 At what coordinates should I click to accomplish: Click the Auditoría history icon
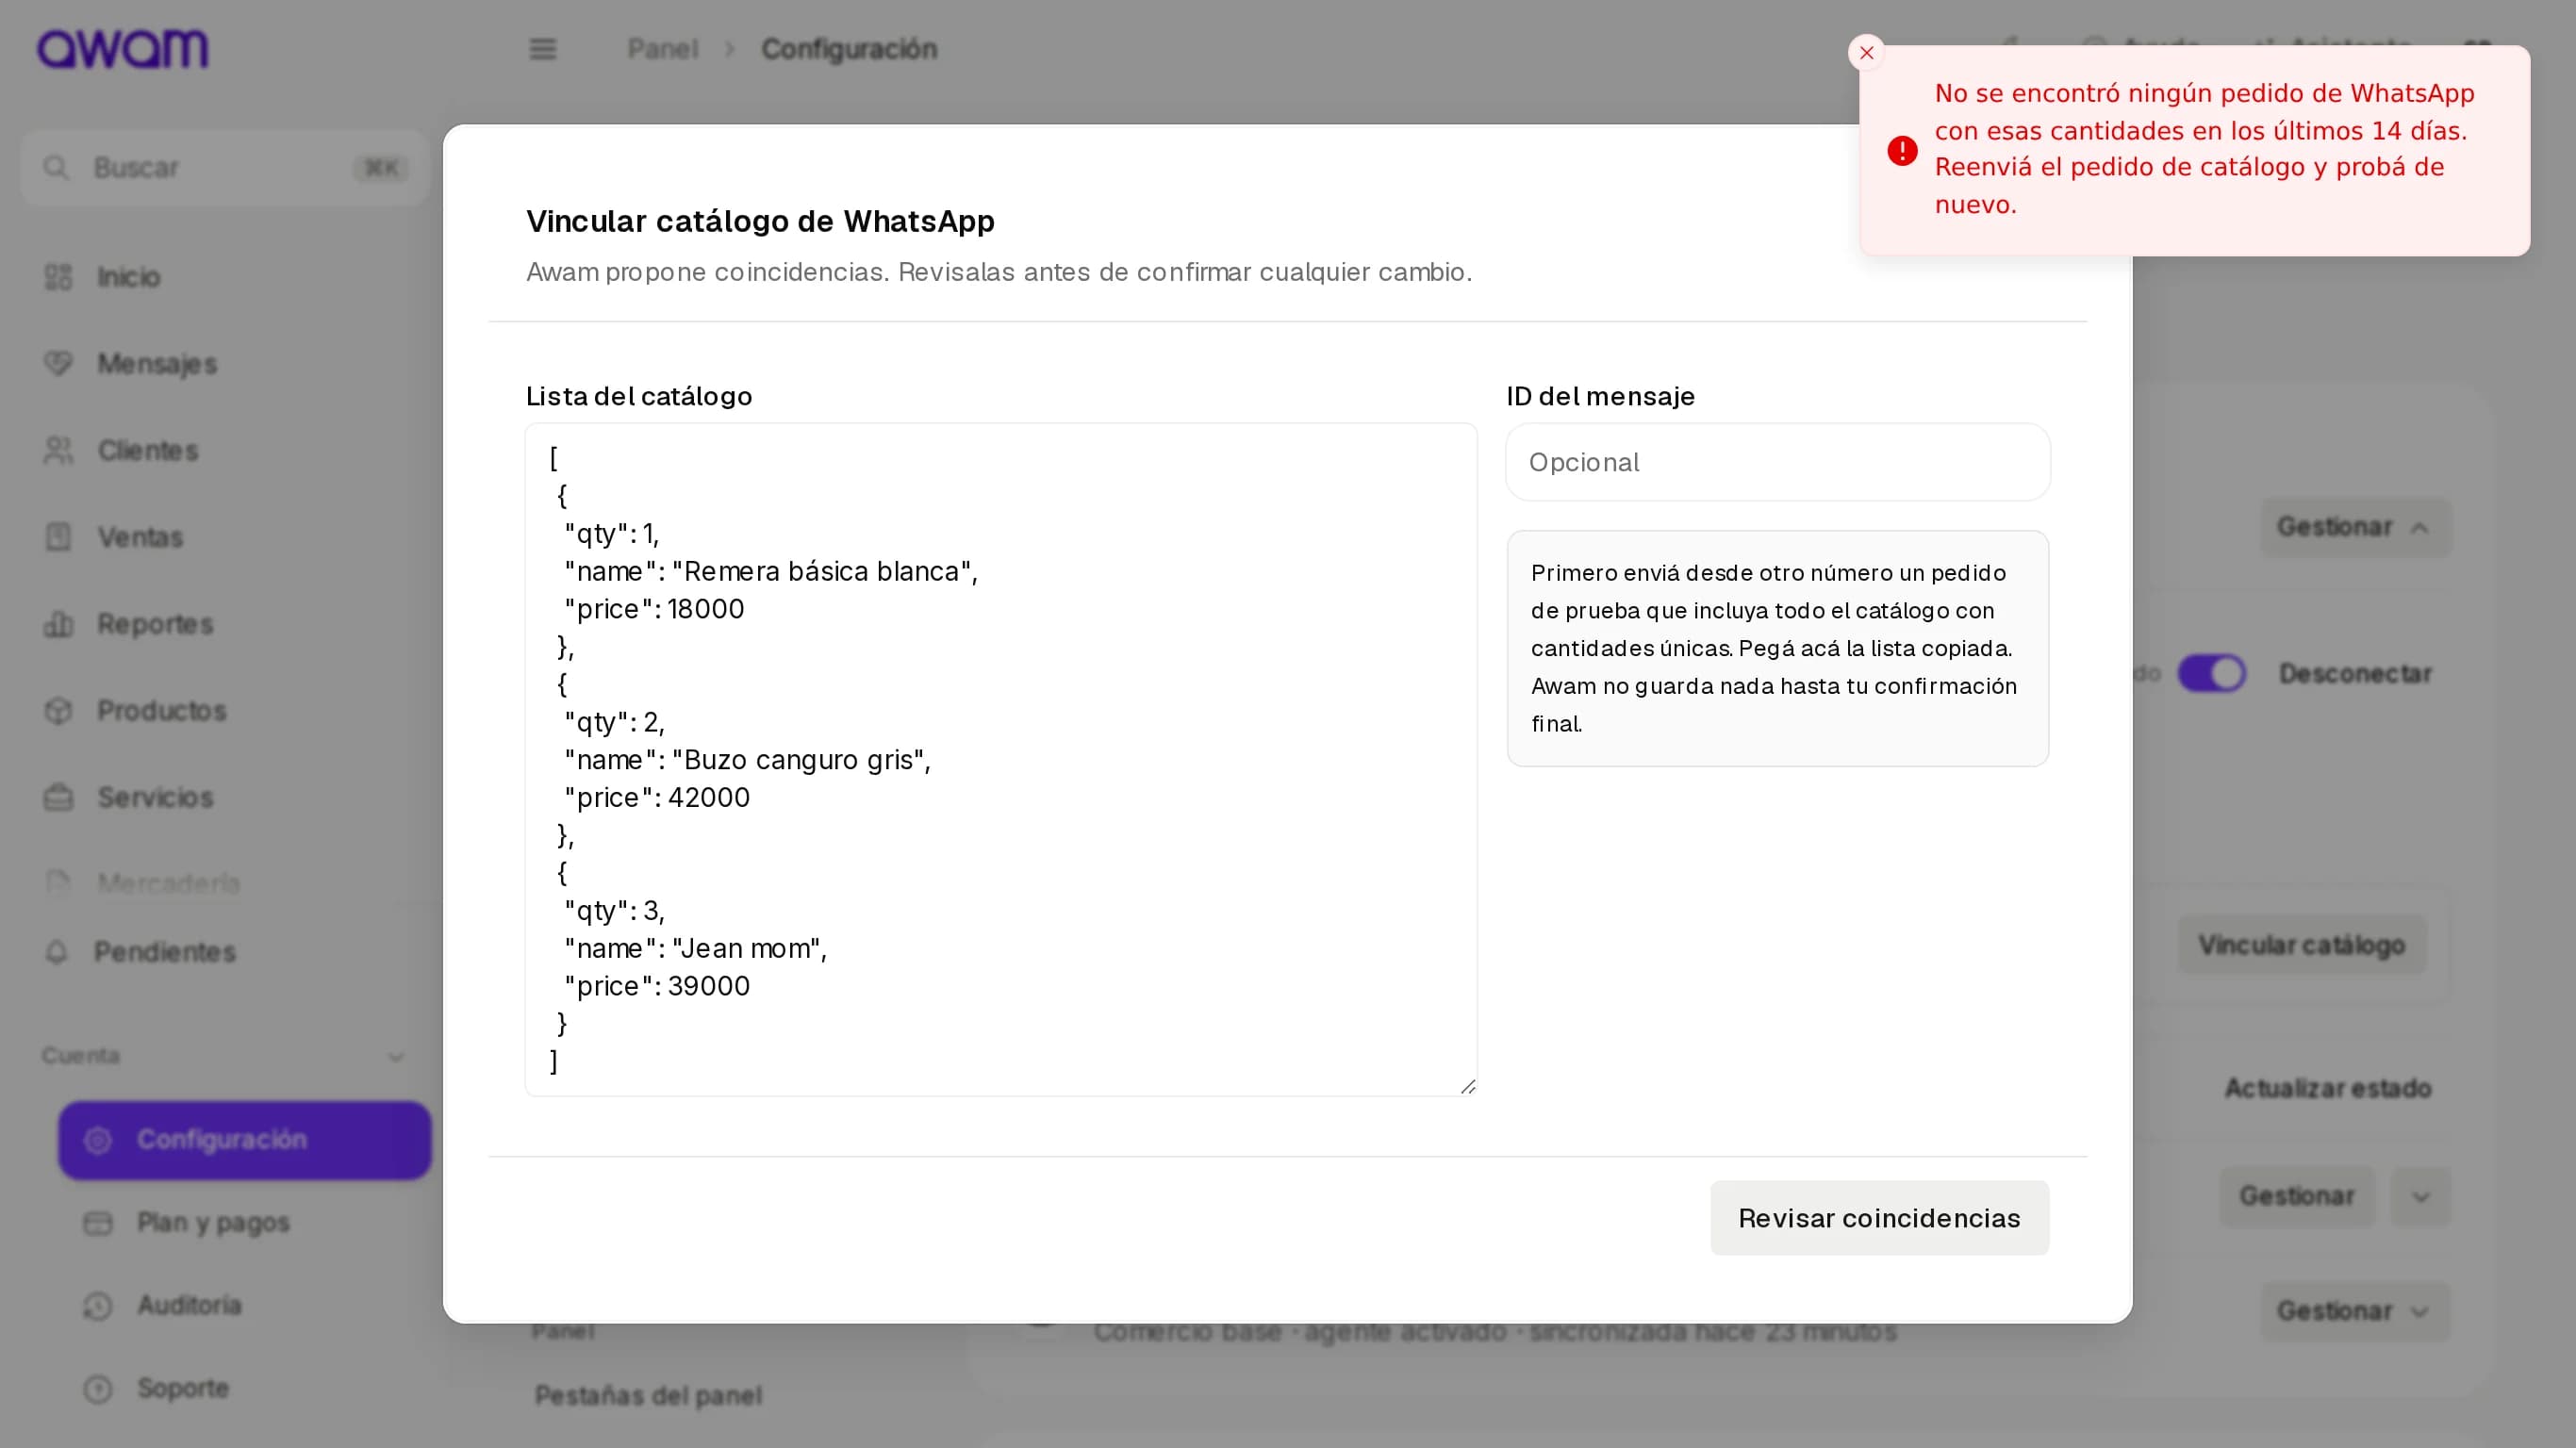coord(98,1306)
